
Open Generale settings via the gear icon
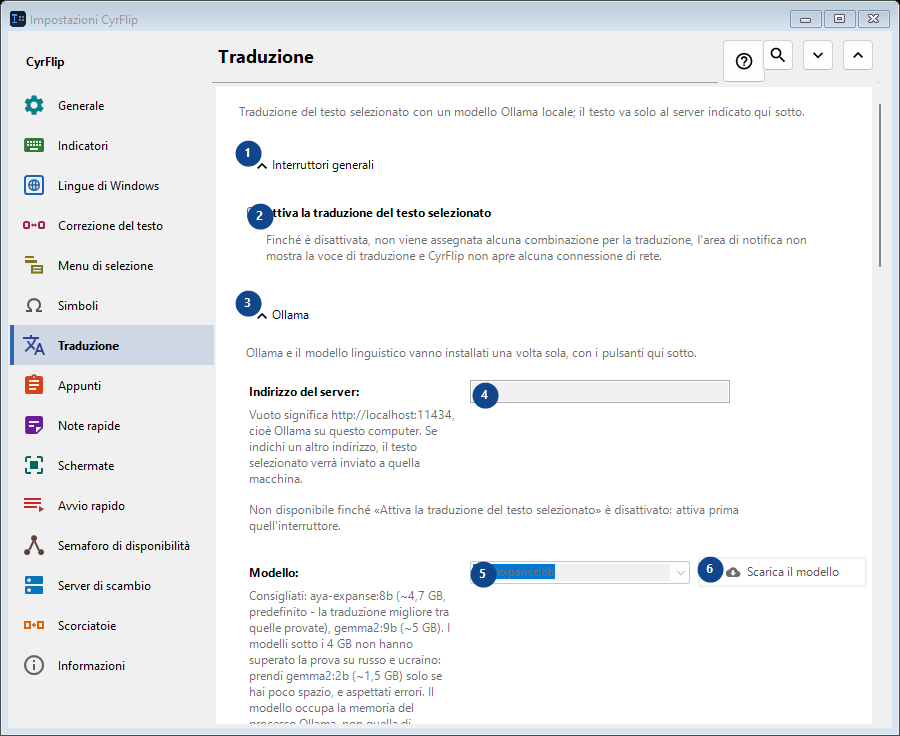(x=34, y=106)
